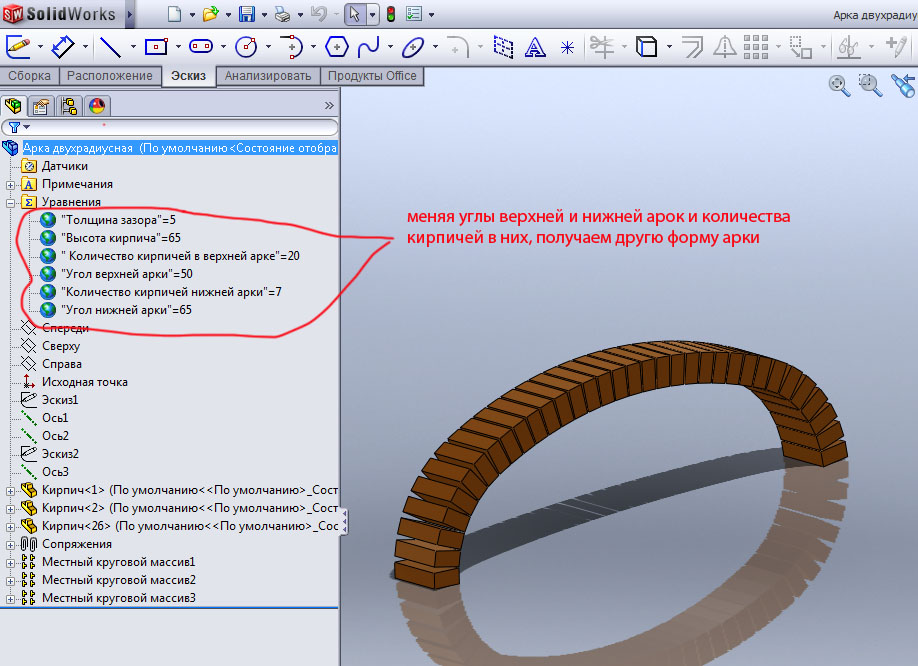Select equation "Угол верхней арки"=50
Screen dimensions: 918x666
click(127, 274)
